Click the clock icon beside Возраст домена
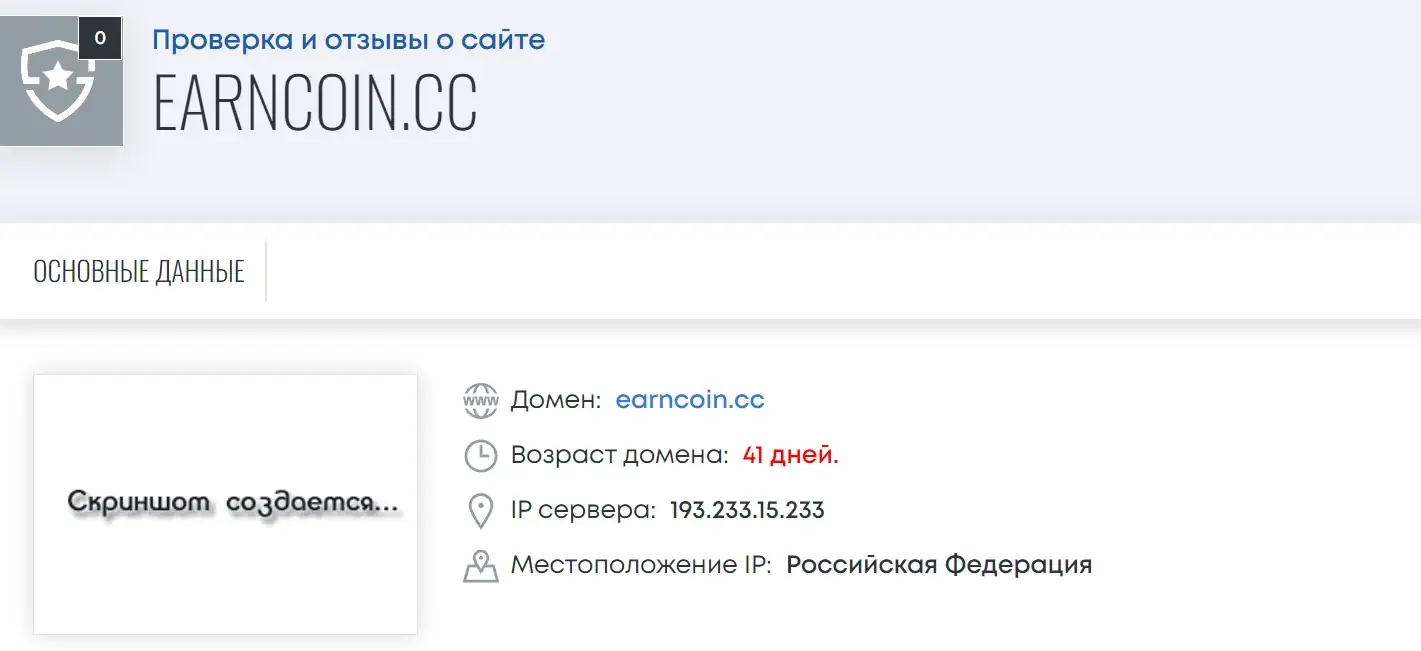The height and width of the screenshot is (651, 1421). point(481,456)
